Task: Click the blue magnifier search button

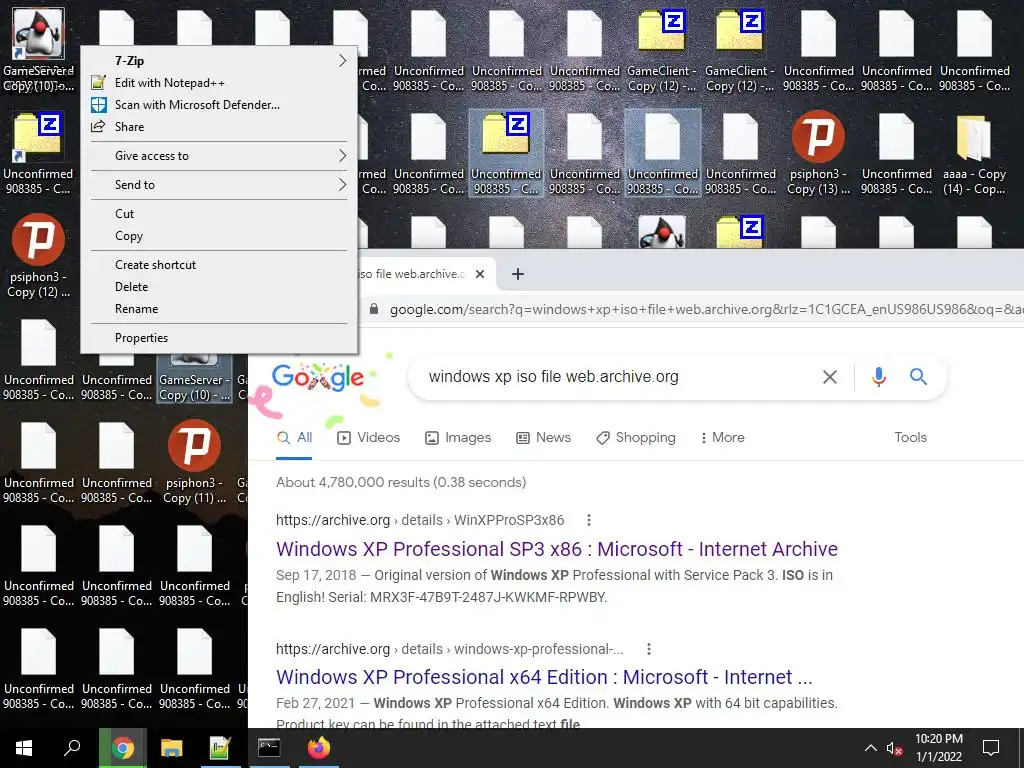Action: click(x=918, y=377)
